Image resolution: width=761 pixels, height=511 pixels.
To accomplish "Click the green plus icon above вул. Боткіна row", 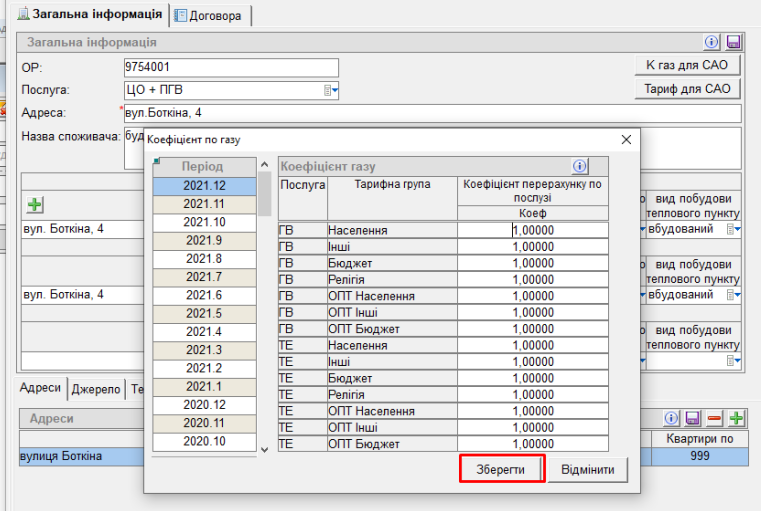I will (35, 204).
